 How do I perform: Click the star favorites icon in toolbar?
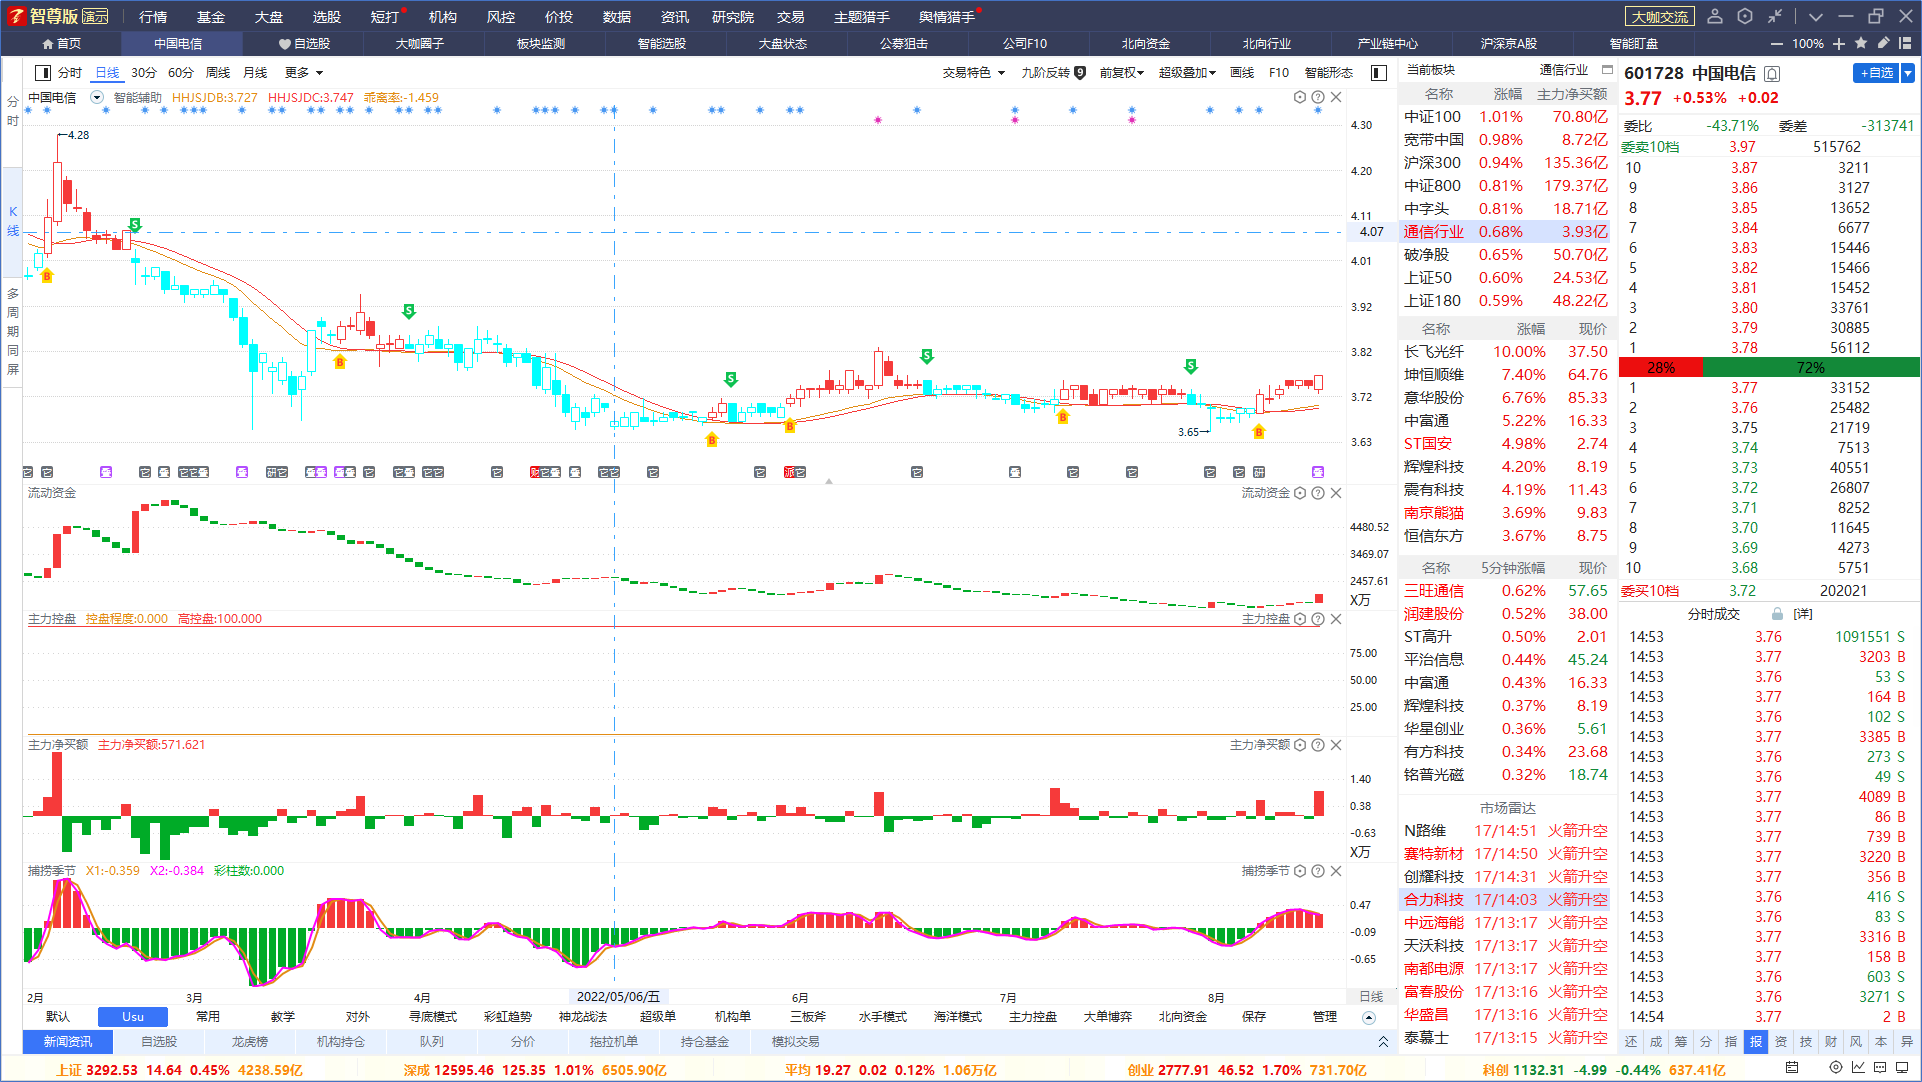[x=1861, y=43]
